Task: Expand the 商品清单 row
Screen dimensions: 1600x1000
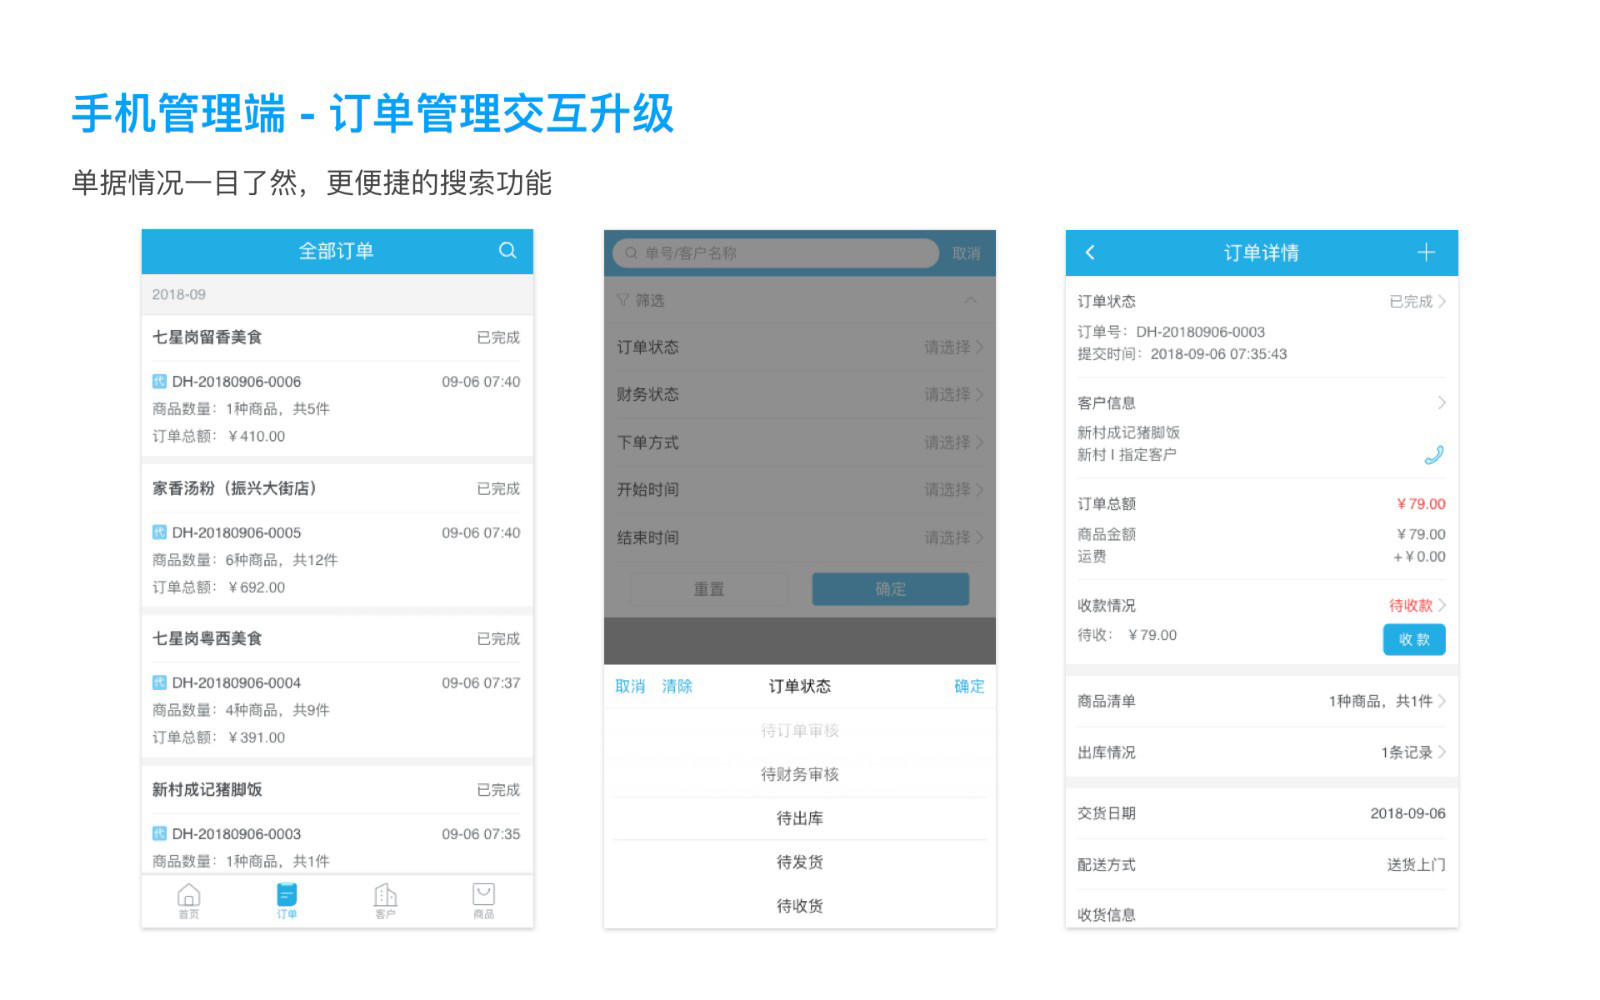Action: [x=1261, y=702]
